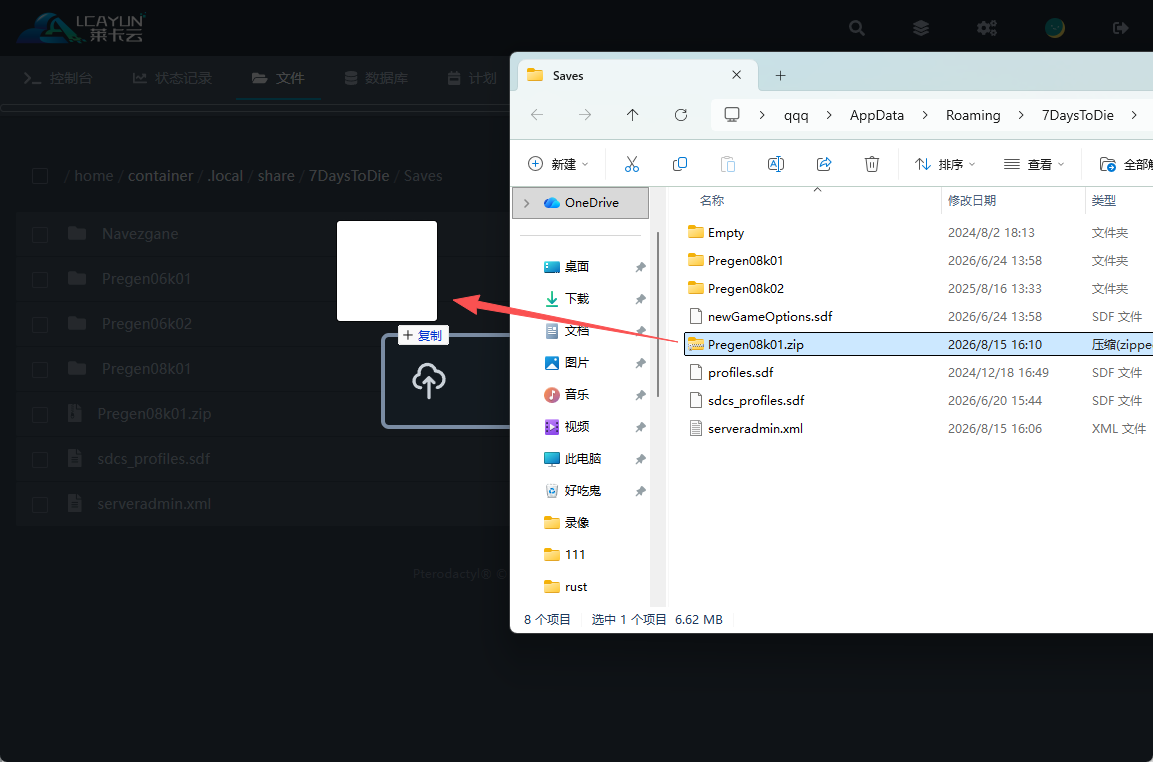Refresh the Explorer Saves folder
Viewport: 1153px width, 762px height.
[x=681, y=115]
